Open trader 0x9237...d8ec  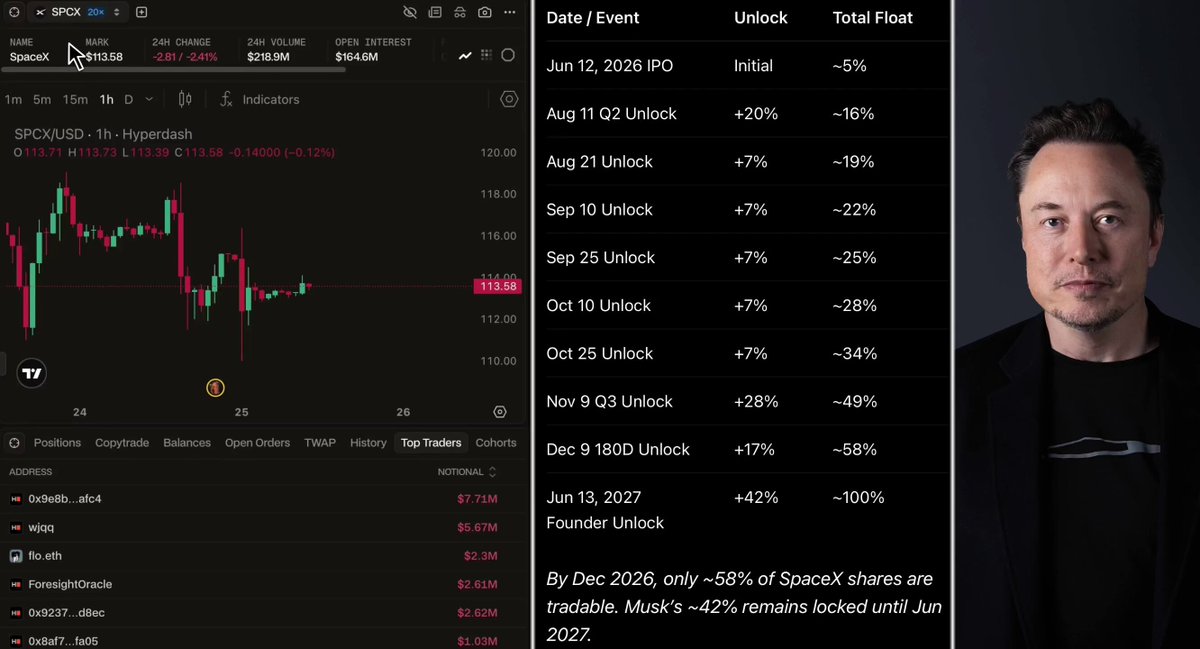point(66,613)
